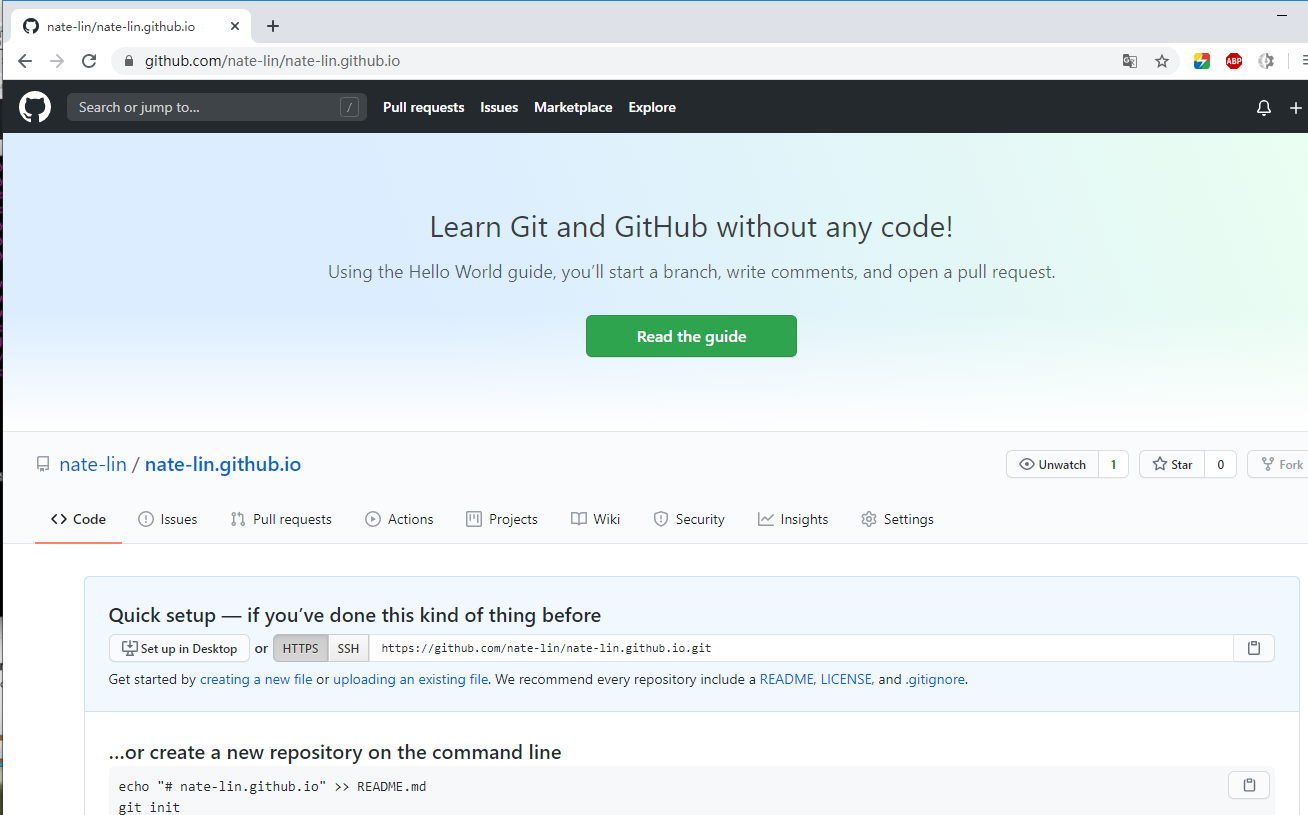Open Issues in the top navigation bar
The image size is (1308, 815).
click(x=499, y=107)
